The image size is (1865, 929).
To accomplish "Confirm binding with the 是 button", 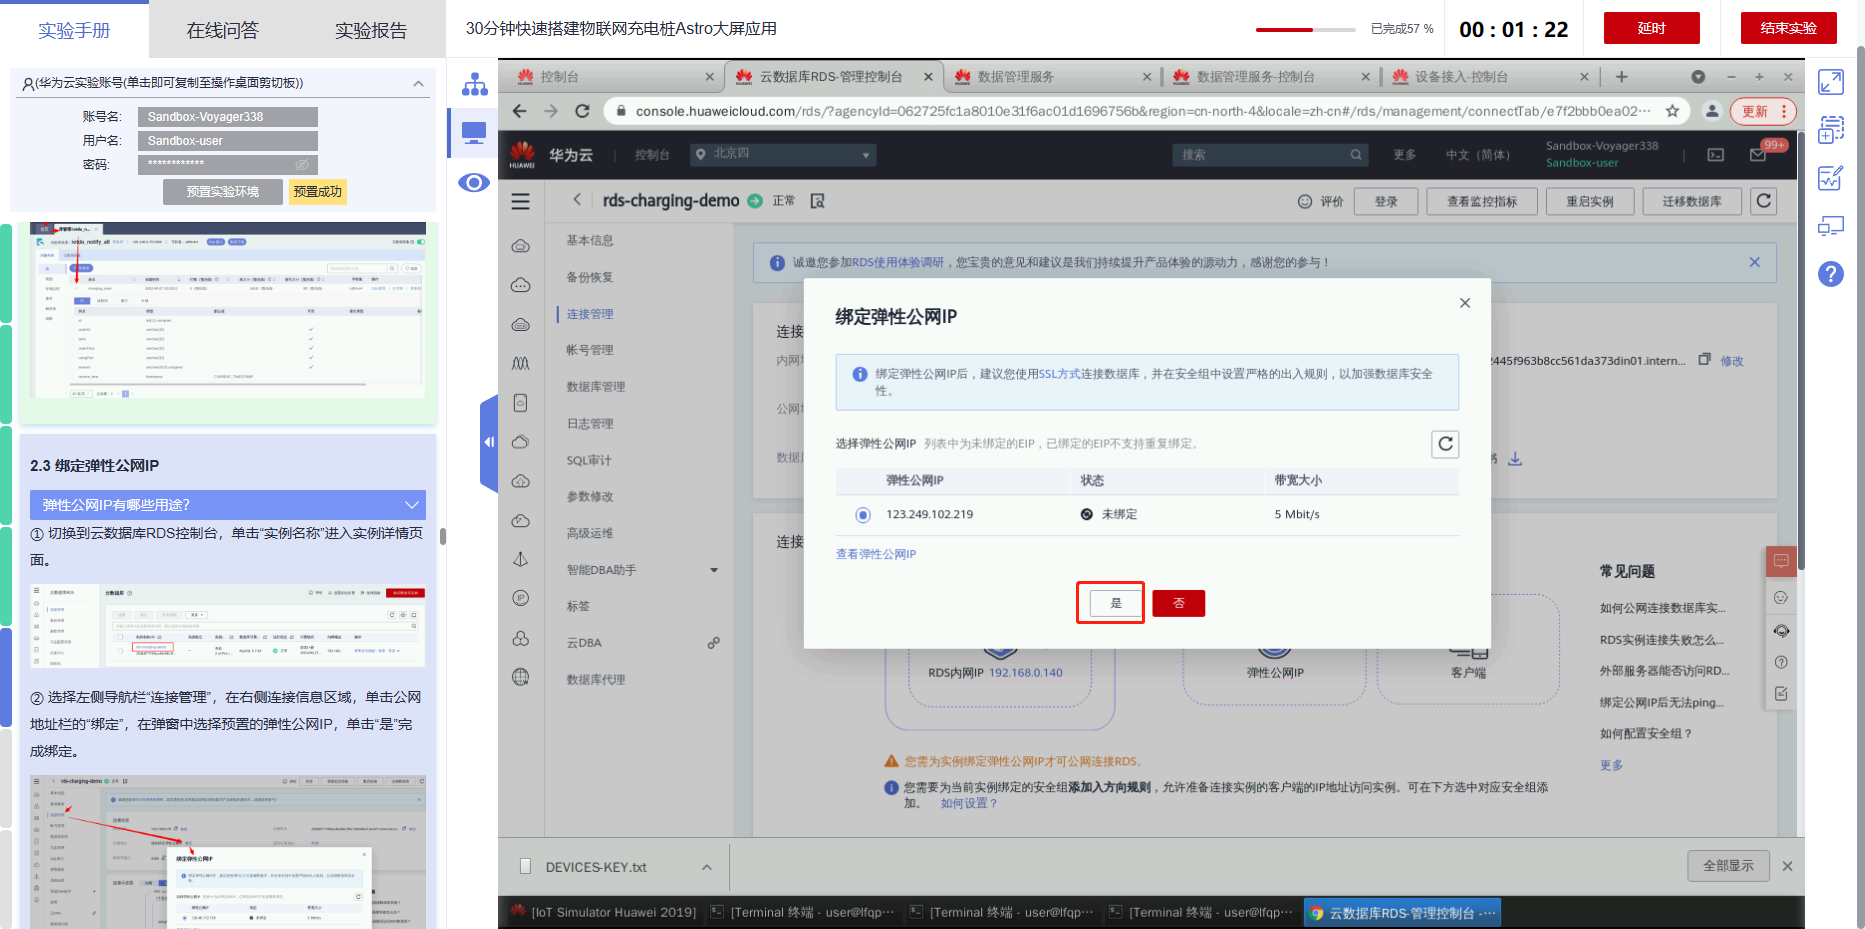I will pyautogui.click(x=1115, y=603).
